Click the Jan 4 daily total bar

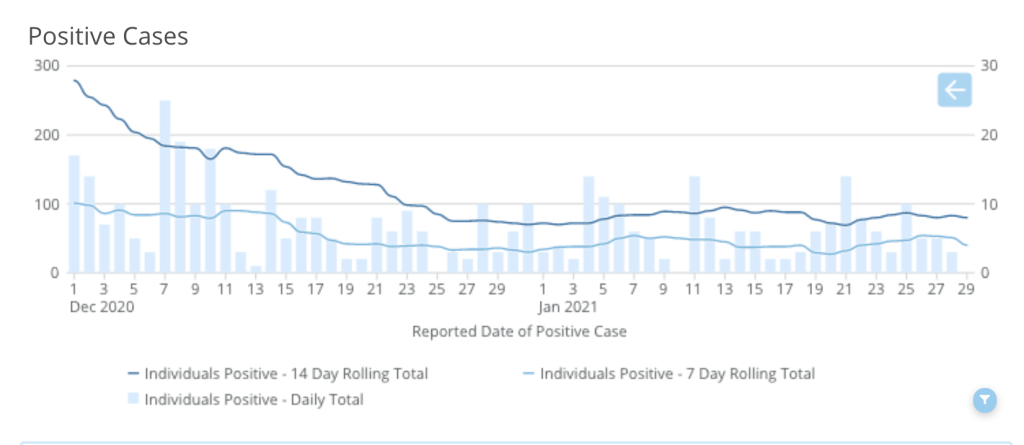(588, 224)
